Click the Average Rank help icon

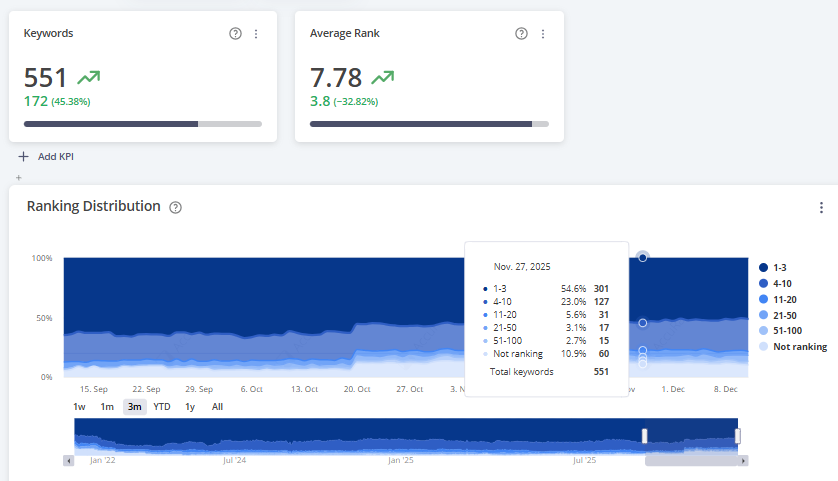point(521,34)
